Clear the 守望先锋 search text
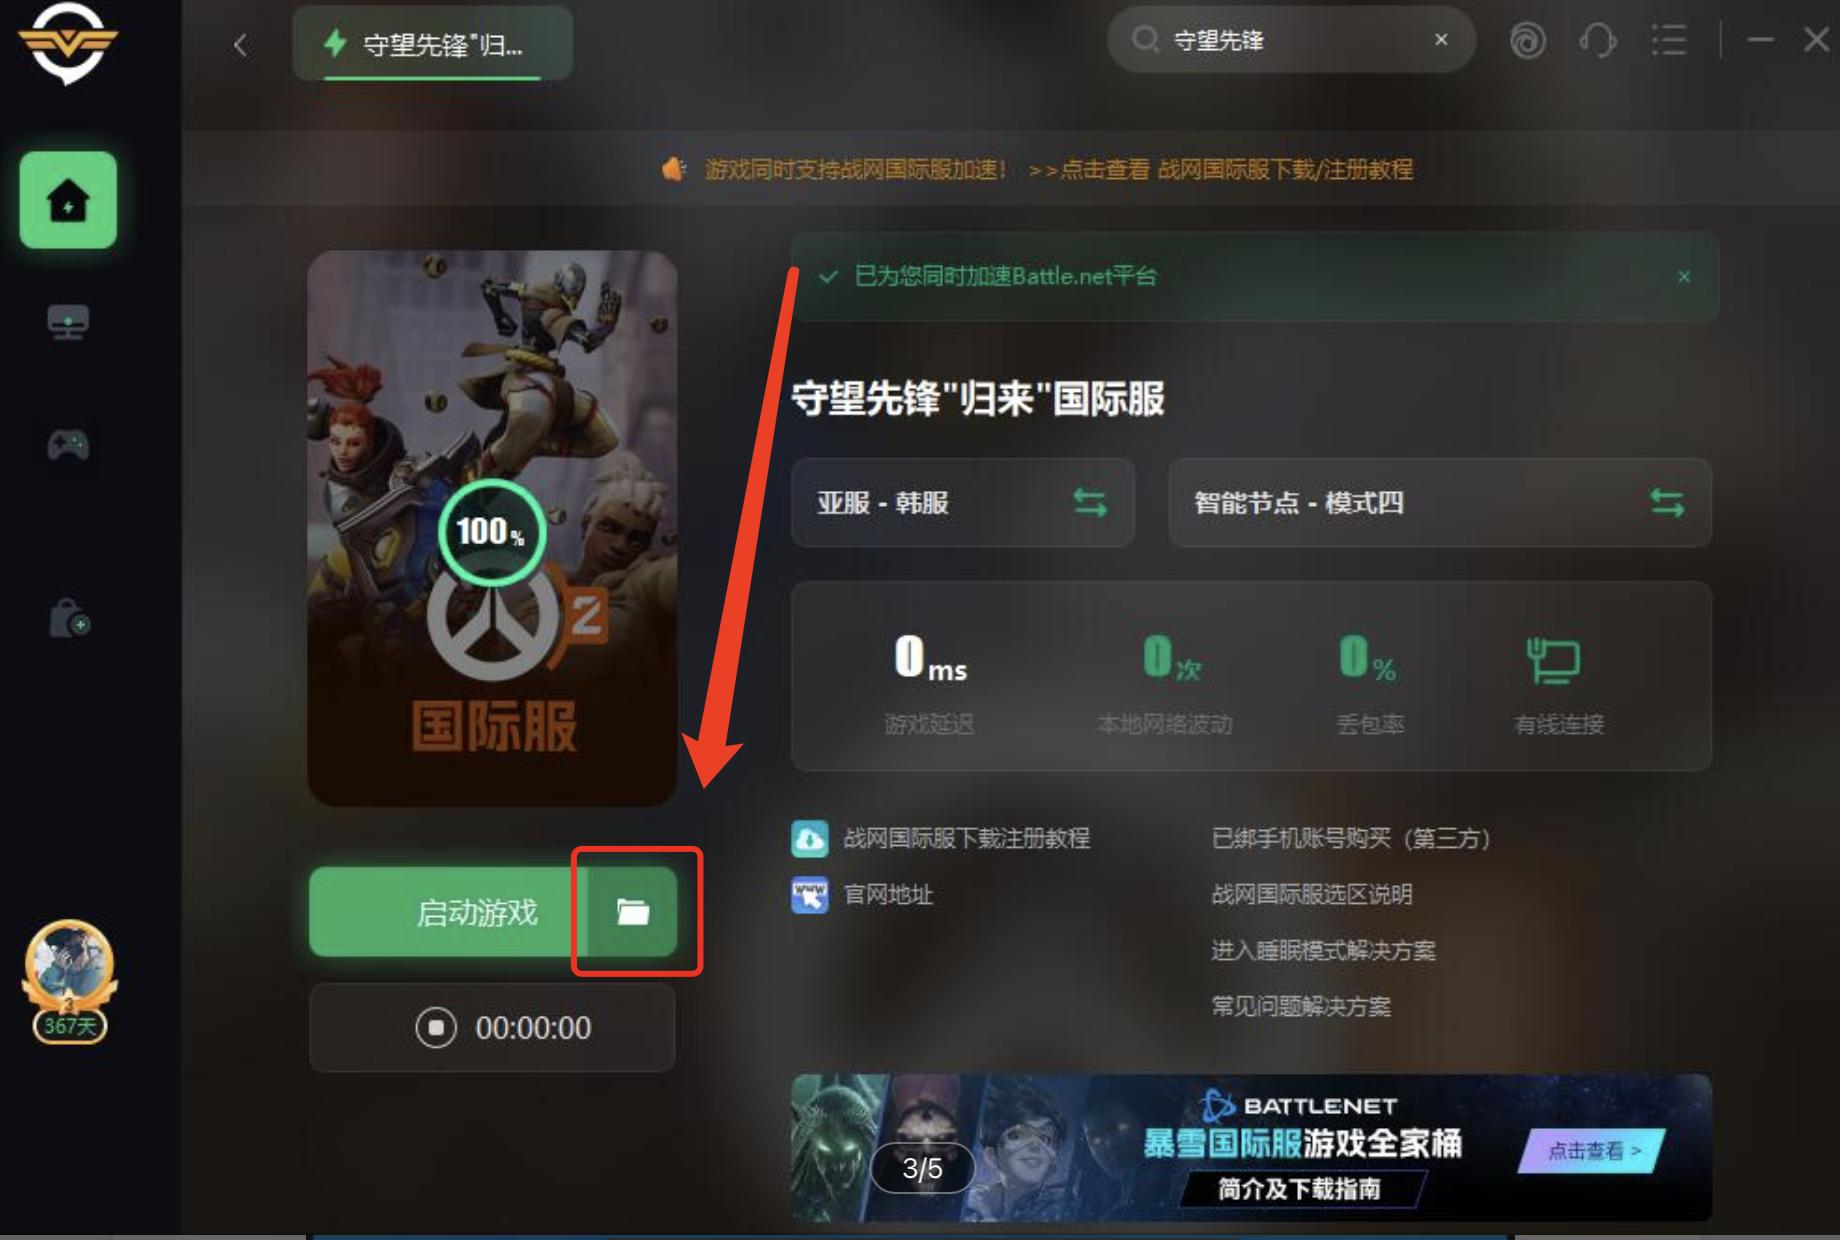This screenshot has width=1840, height=1240. (1441, 40)
